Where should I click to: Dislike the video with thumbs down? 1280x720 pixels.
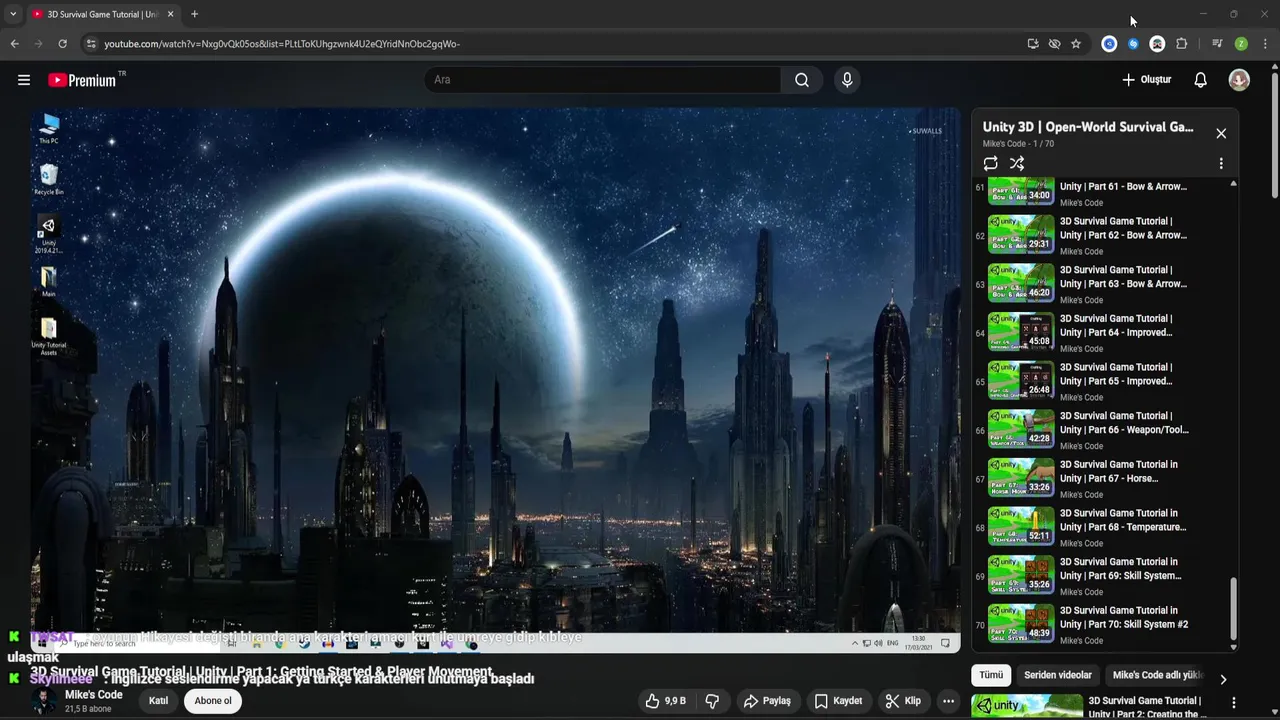point(712,701)
